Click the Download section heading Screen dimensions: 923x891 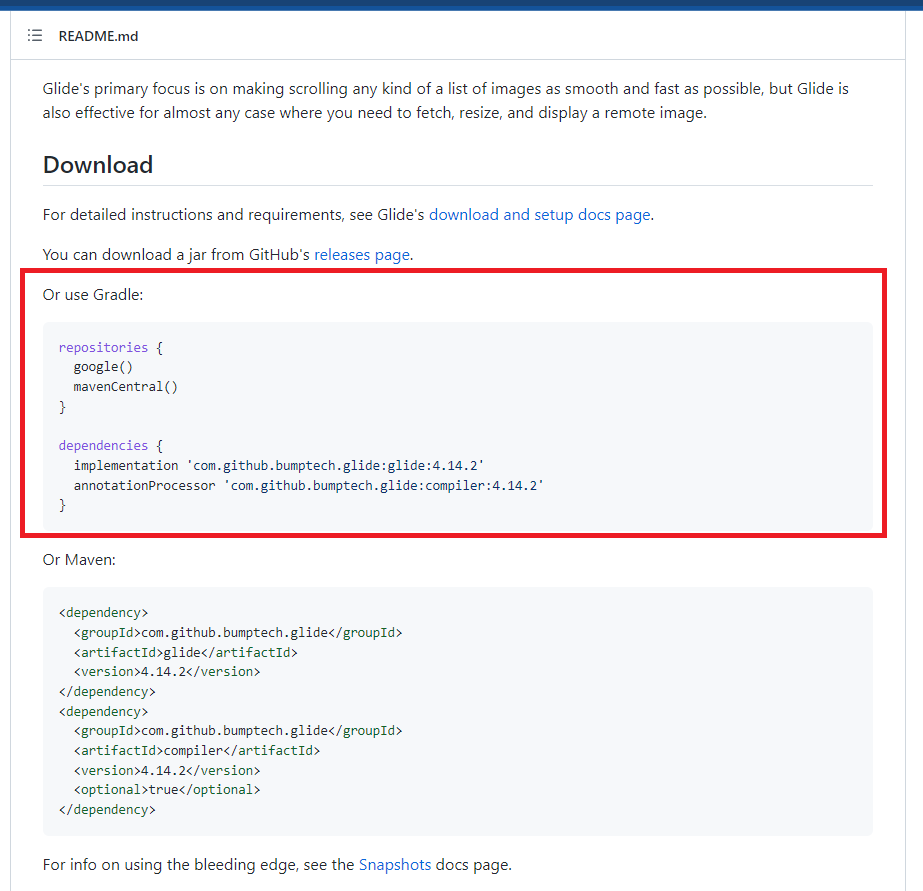click(98, 165)
